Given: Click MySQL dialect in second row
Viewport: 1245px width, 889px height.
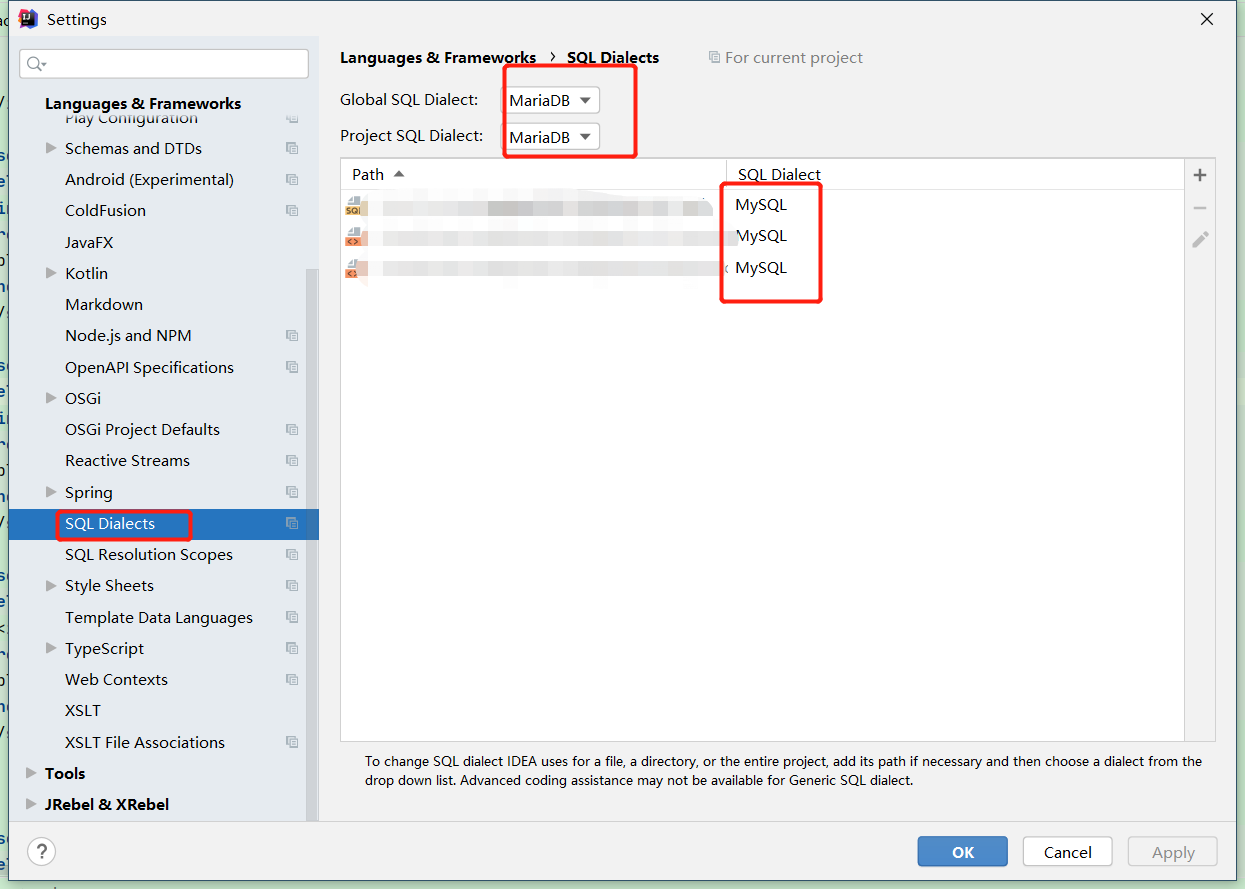Looking at the screenshot, I should coord(761,236).
